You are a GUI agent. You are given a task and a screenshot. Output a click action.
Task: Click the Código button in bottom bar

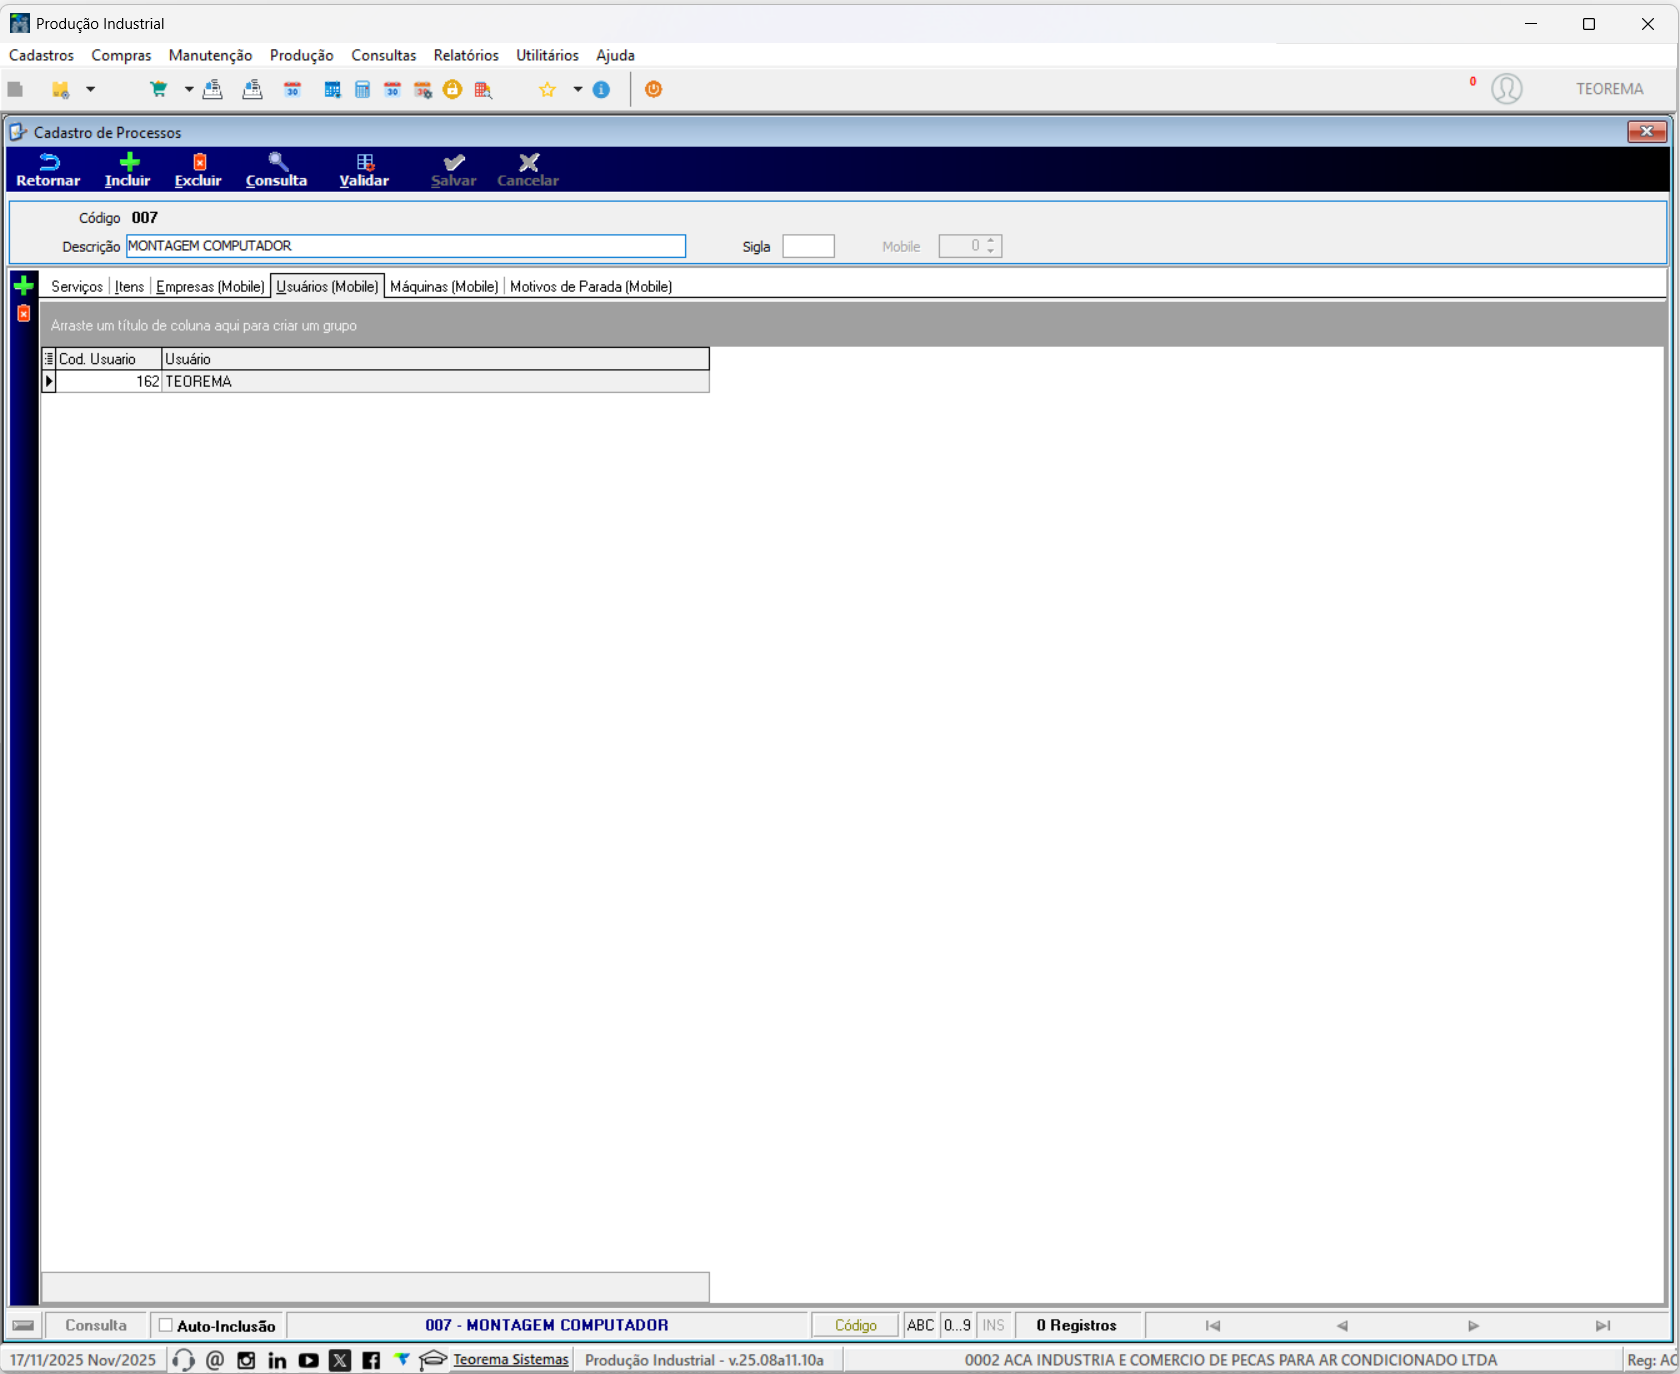pos(855,1325)
